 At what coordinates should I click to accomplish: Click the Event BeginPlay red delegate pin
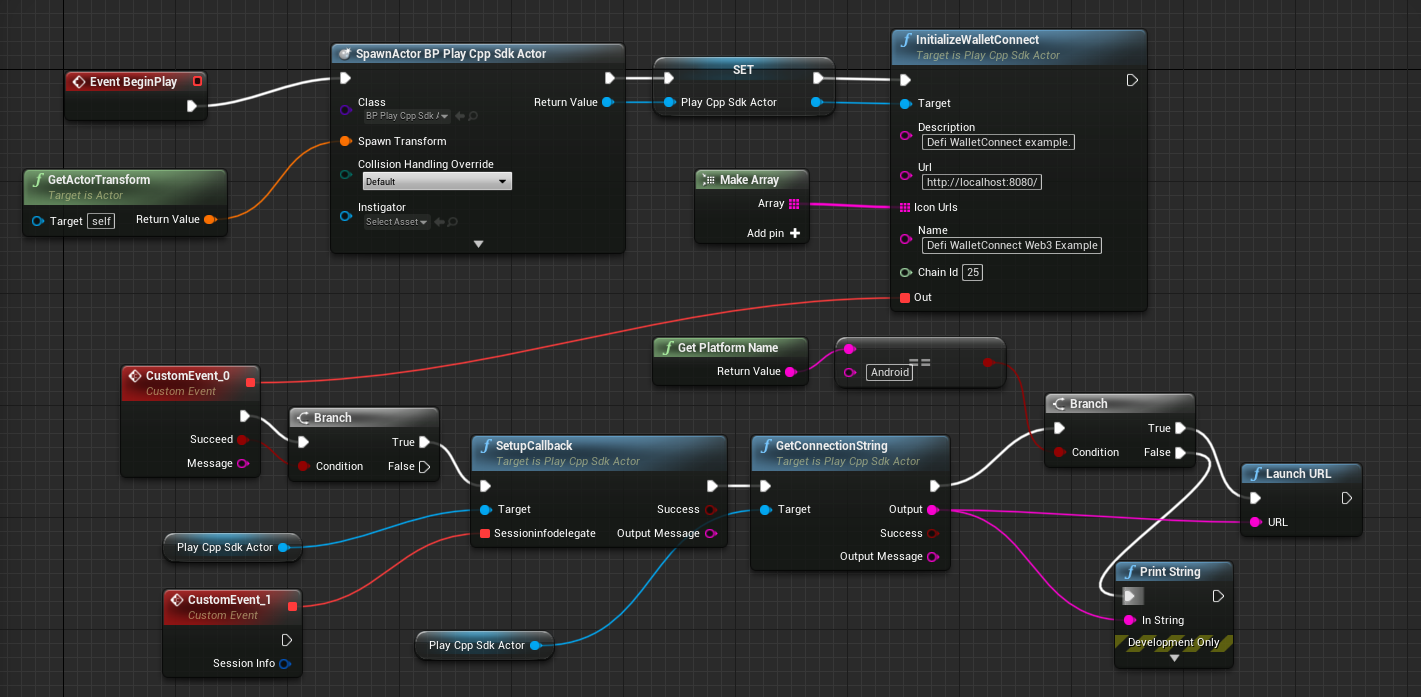point(197,81)
